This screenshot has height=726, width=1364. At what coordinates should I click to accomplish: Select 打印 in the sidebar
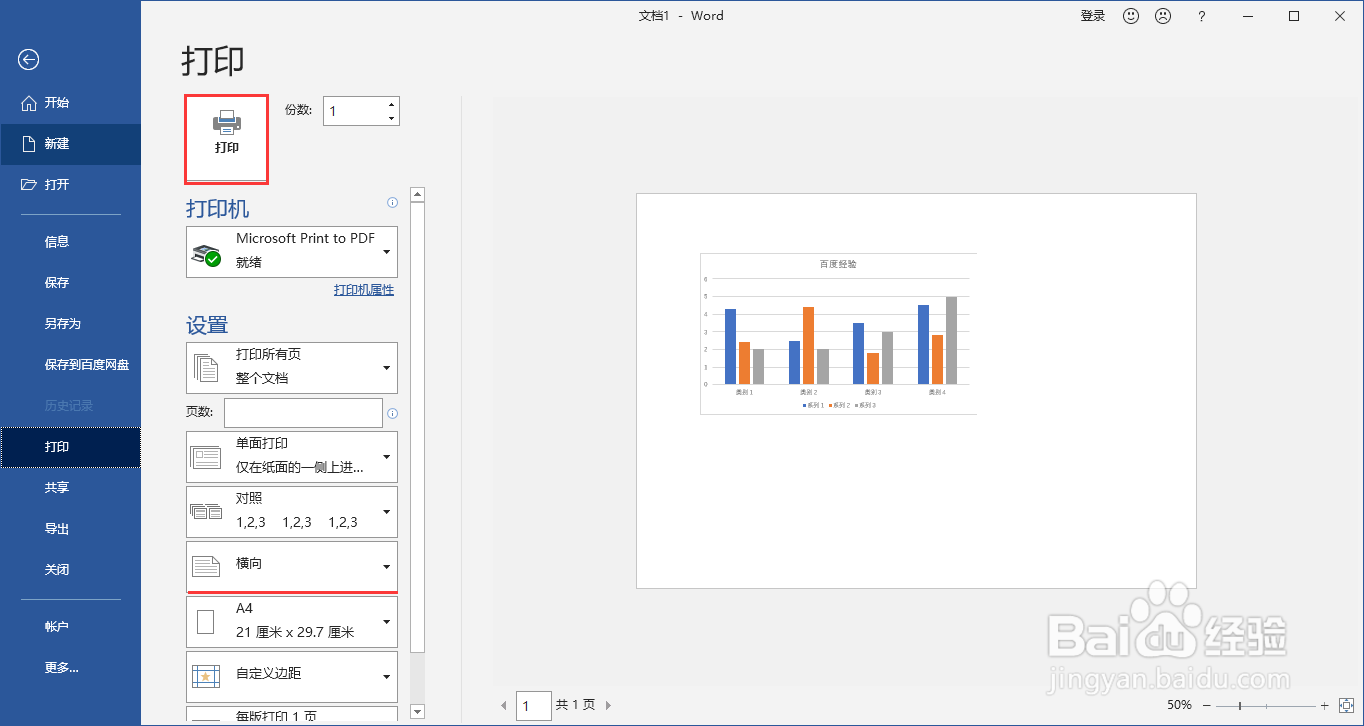[70, 447]
